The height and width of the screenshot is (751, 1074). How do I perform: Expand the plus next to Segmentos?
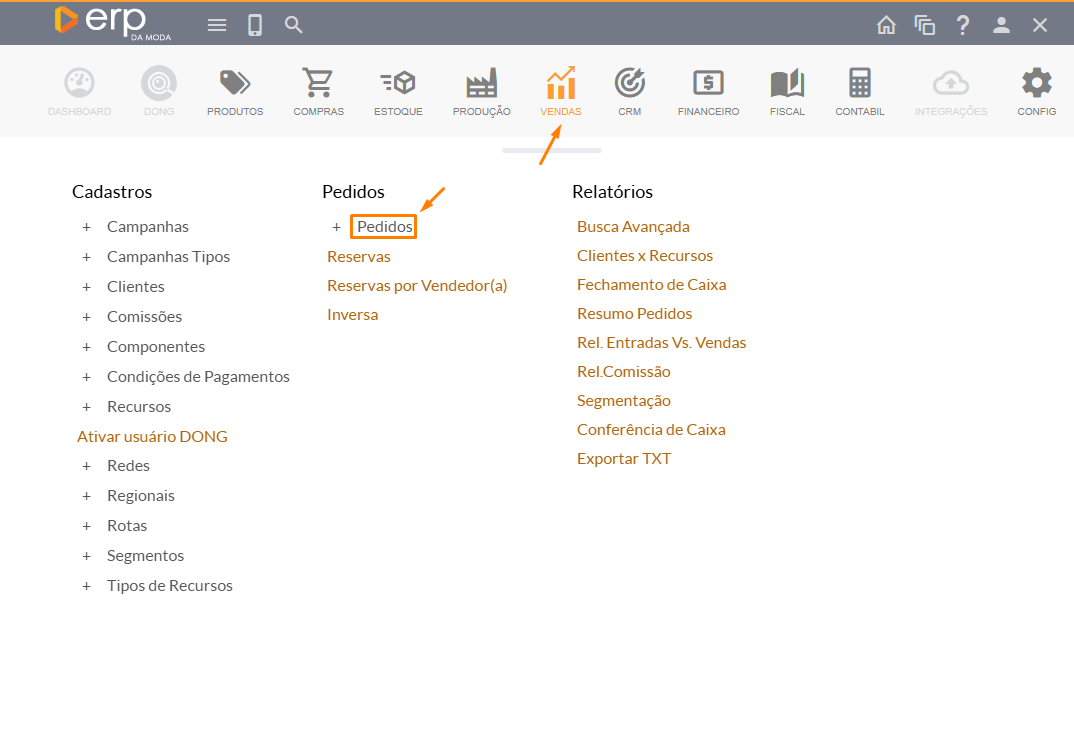(x=87, y=556)
